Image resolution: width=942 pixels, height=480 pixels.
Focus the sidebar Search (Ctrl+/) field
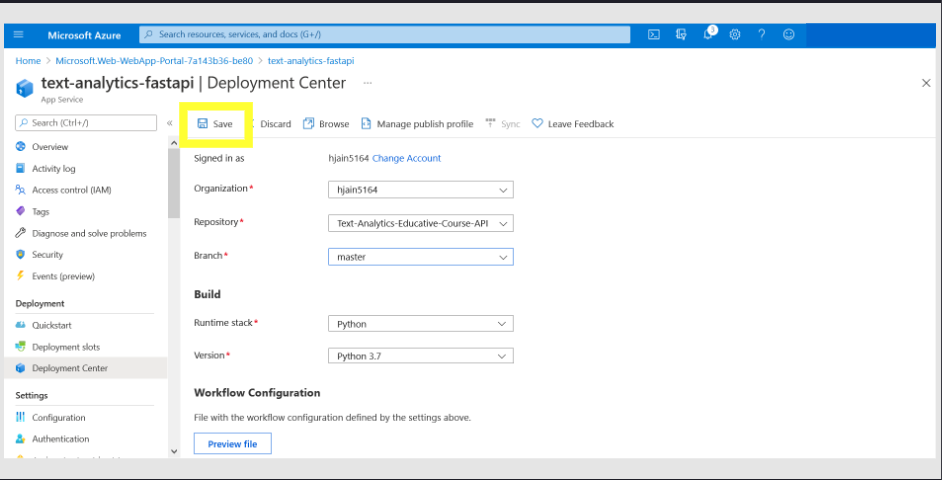coord(86,123)
